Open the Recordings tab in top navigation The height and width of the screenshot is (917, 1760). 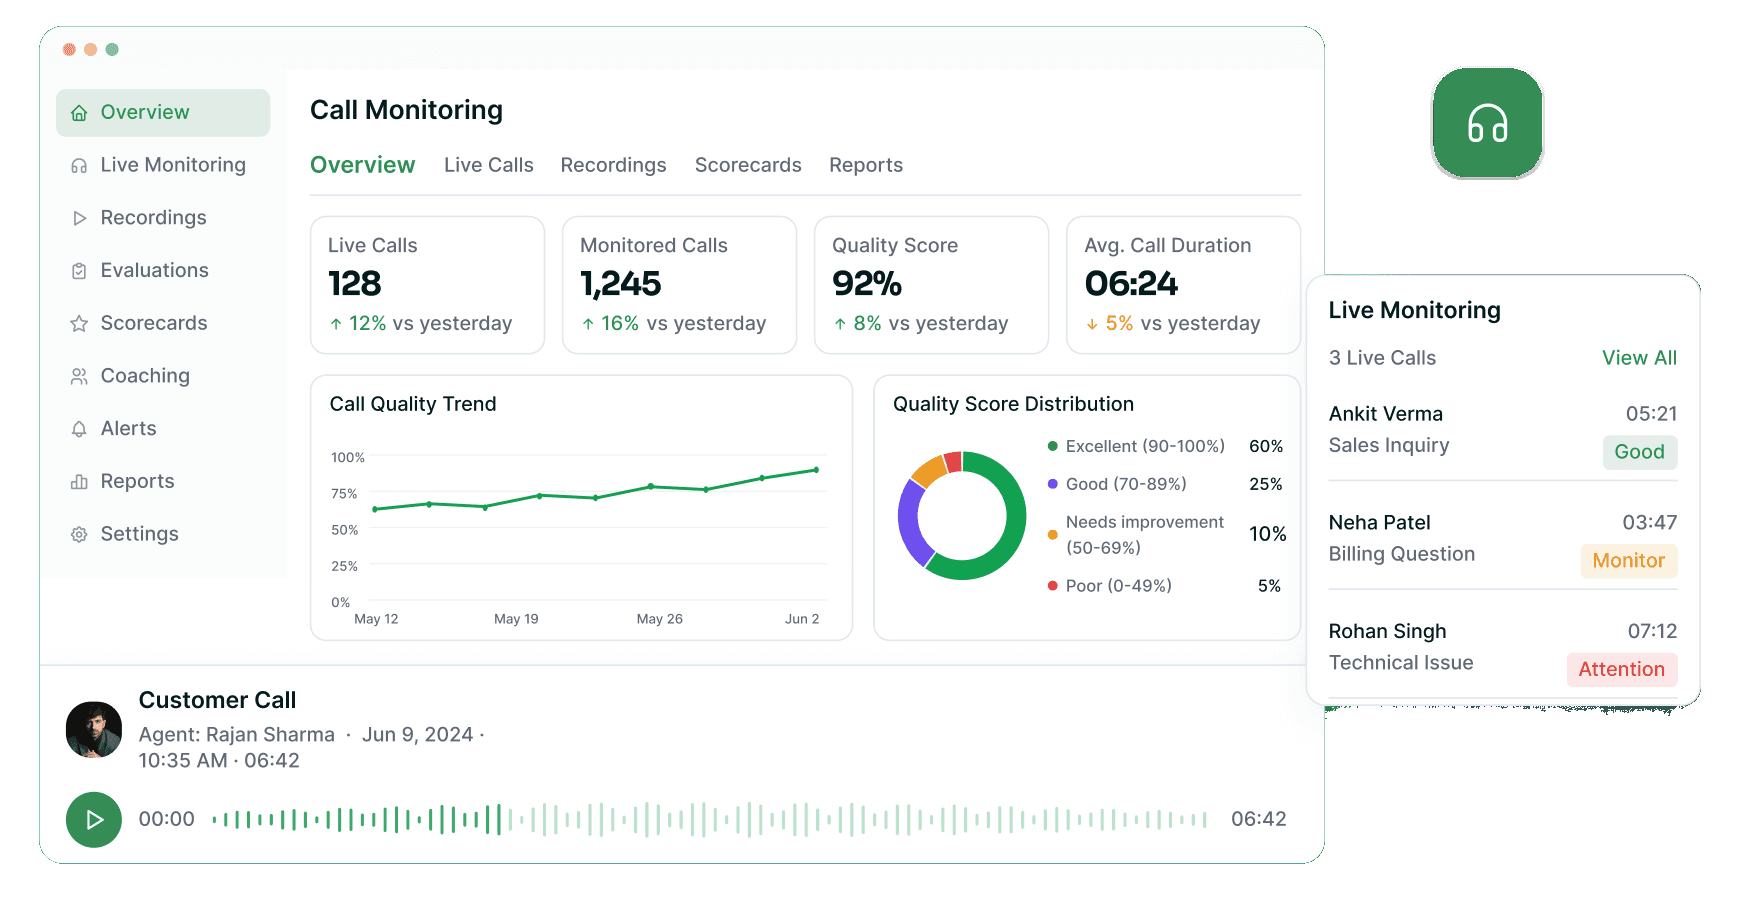click(613, 165)
